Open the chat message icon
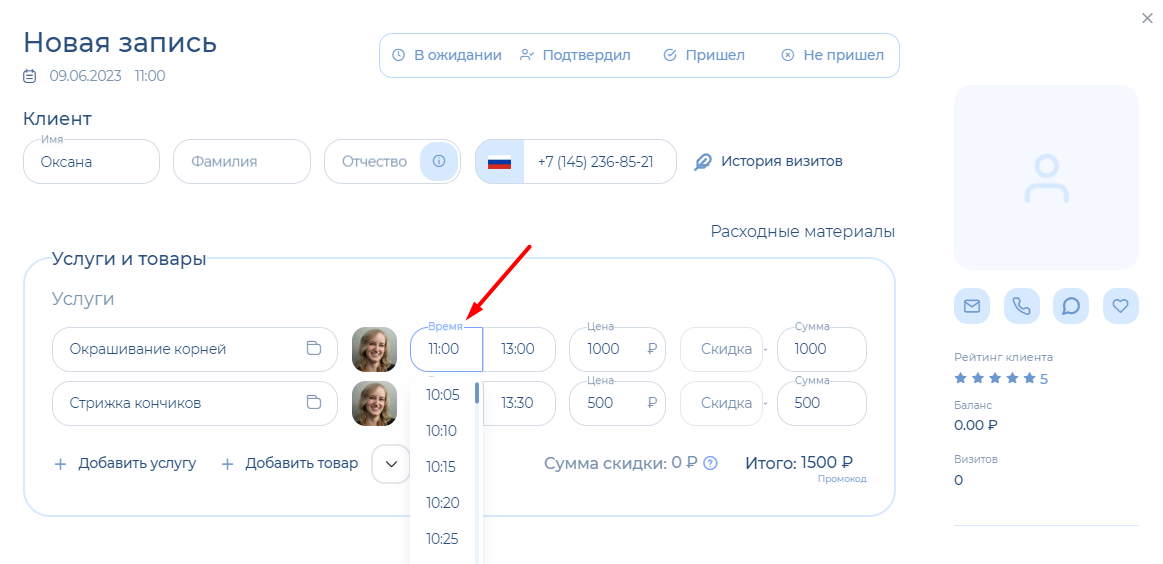The height and width of the screenshot is (564, 1163). tap(1071, 306)
